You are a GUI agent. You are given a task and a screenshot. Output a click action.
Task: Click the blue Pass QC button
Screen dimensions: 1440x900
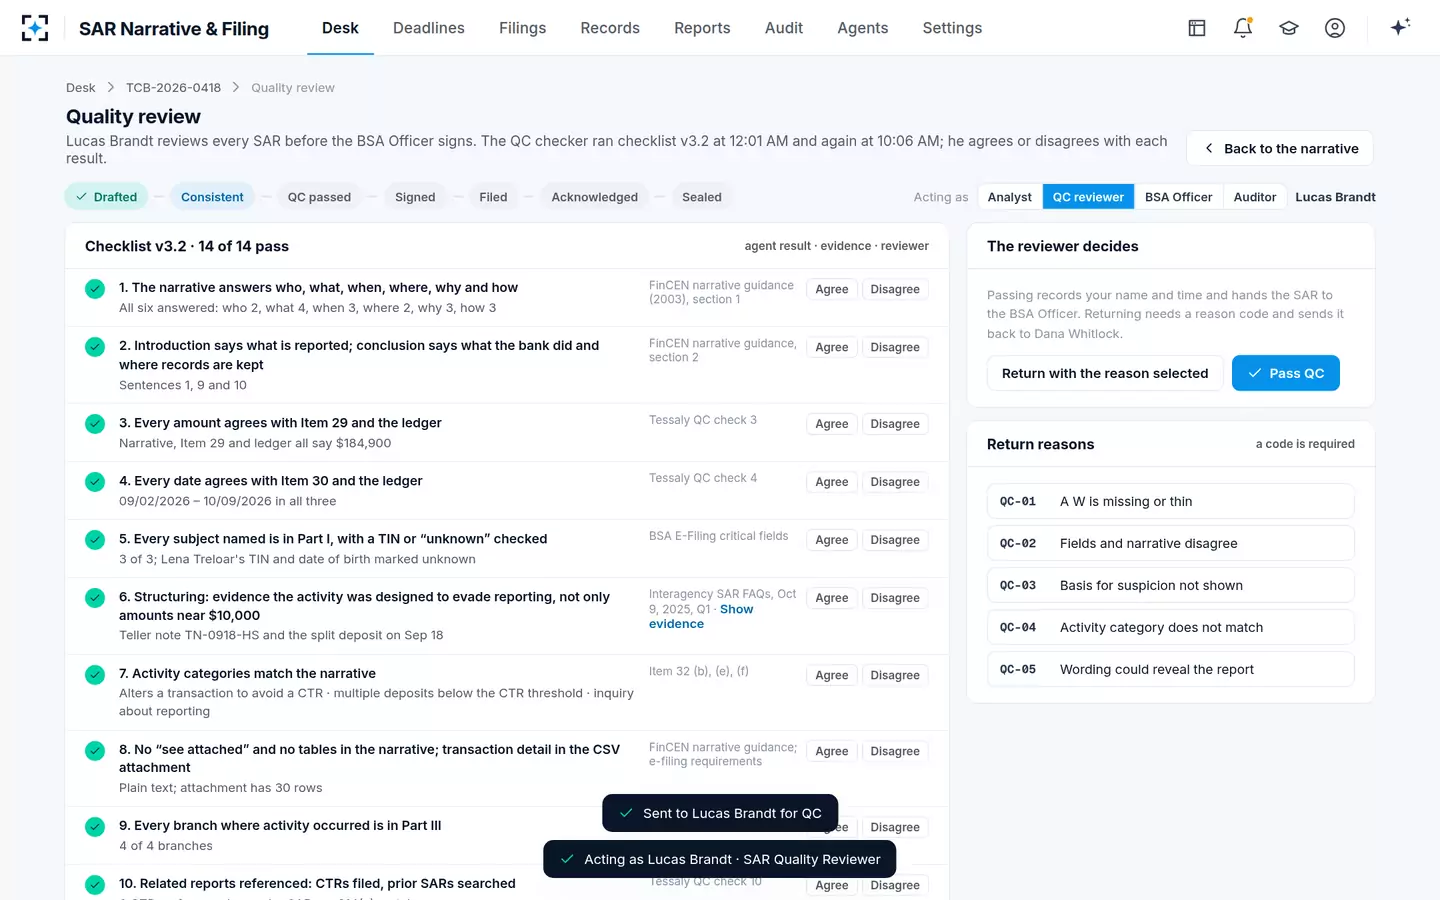click(1285, 373)
